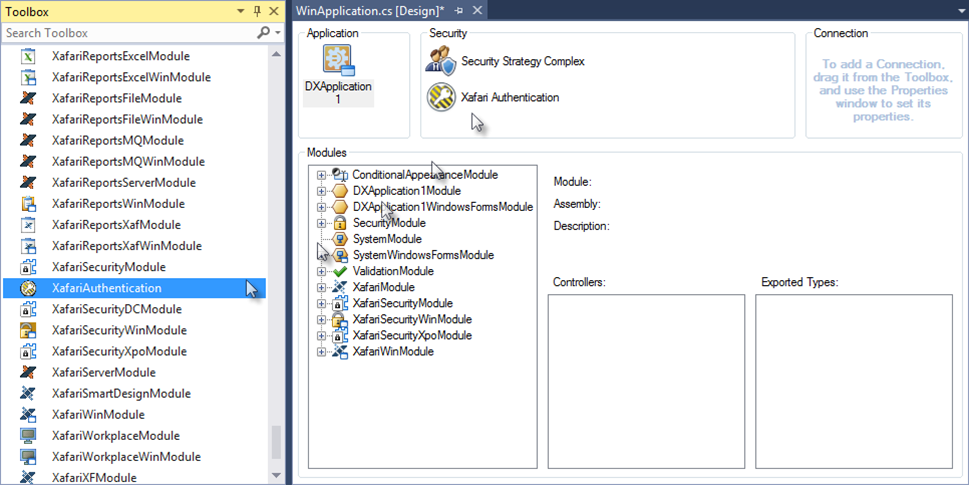Click the XafariReportsExcelWinModule icon

(28, 77)
